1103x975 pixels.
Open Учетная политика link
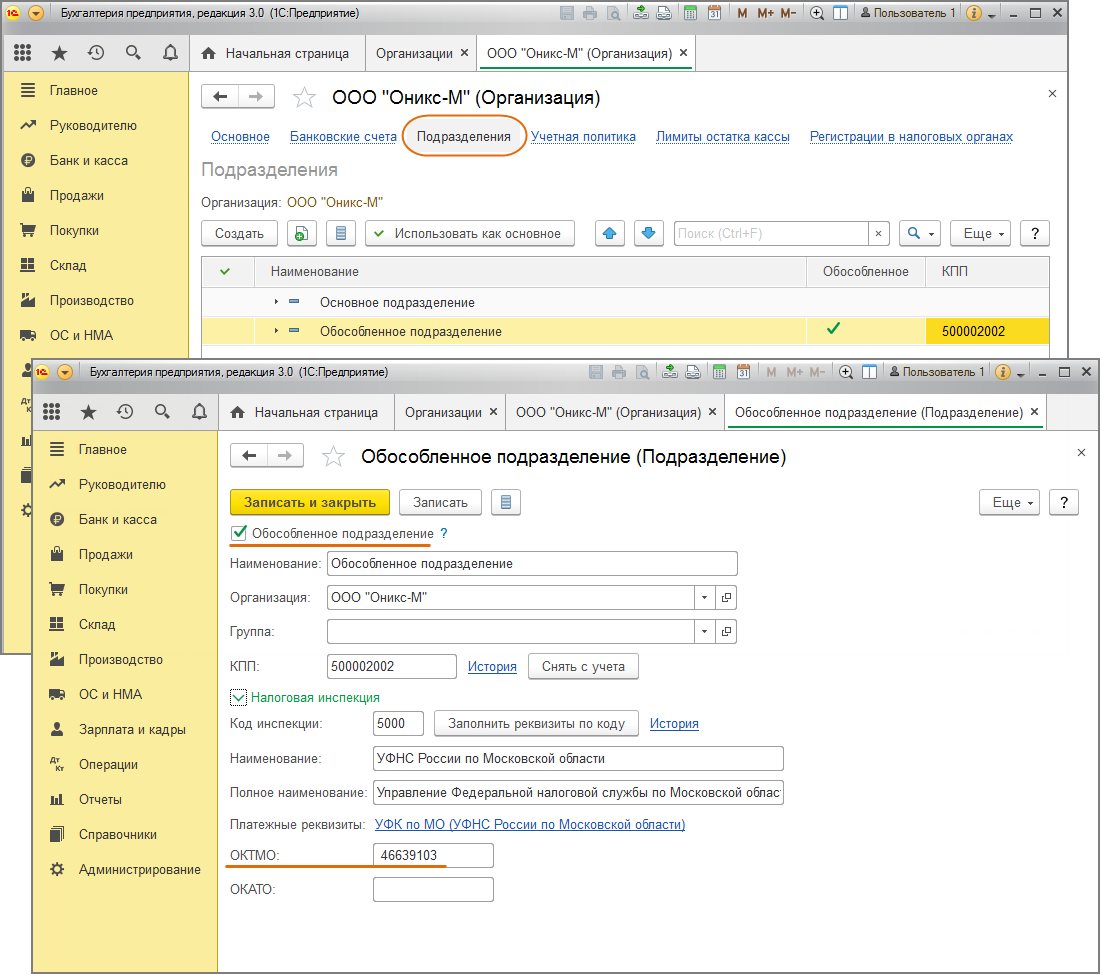pyautogui.click(x=583, y=136)
